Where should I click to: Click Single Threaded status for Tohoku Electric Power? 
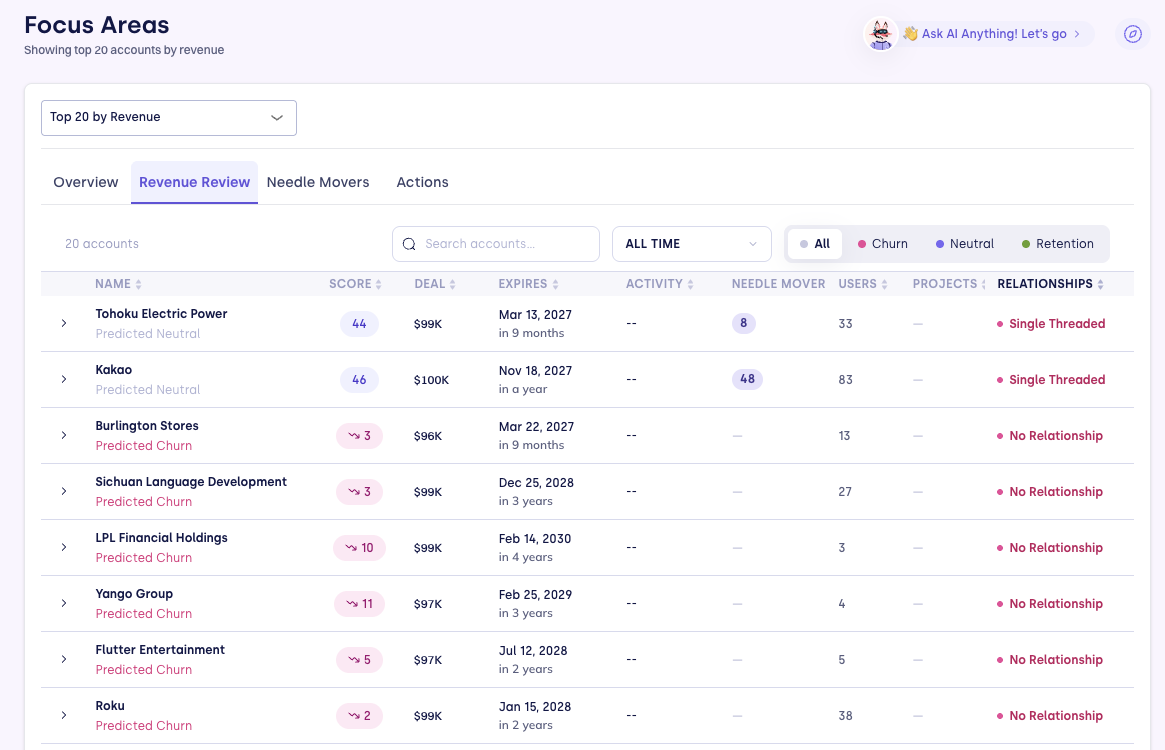pos(1051,324)
